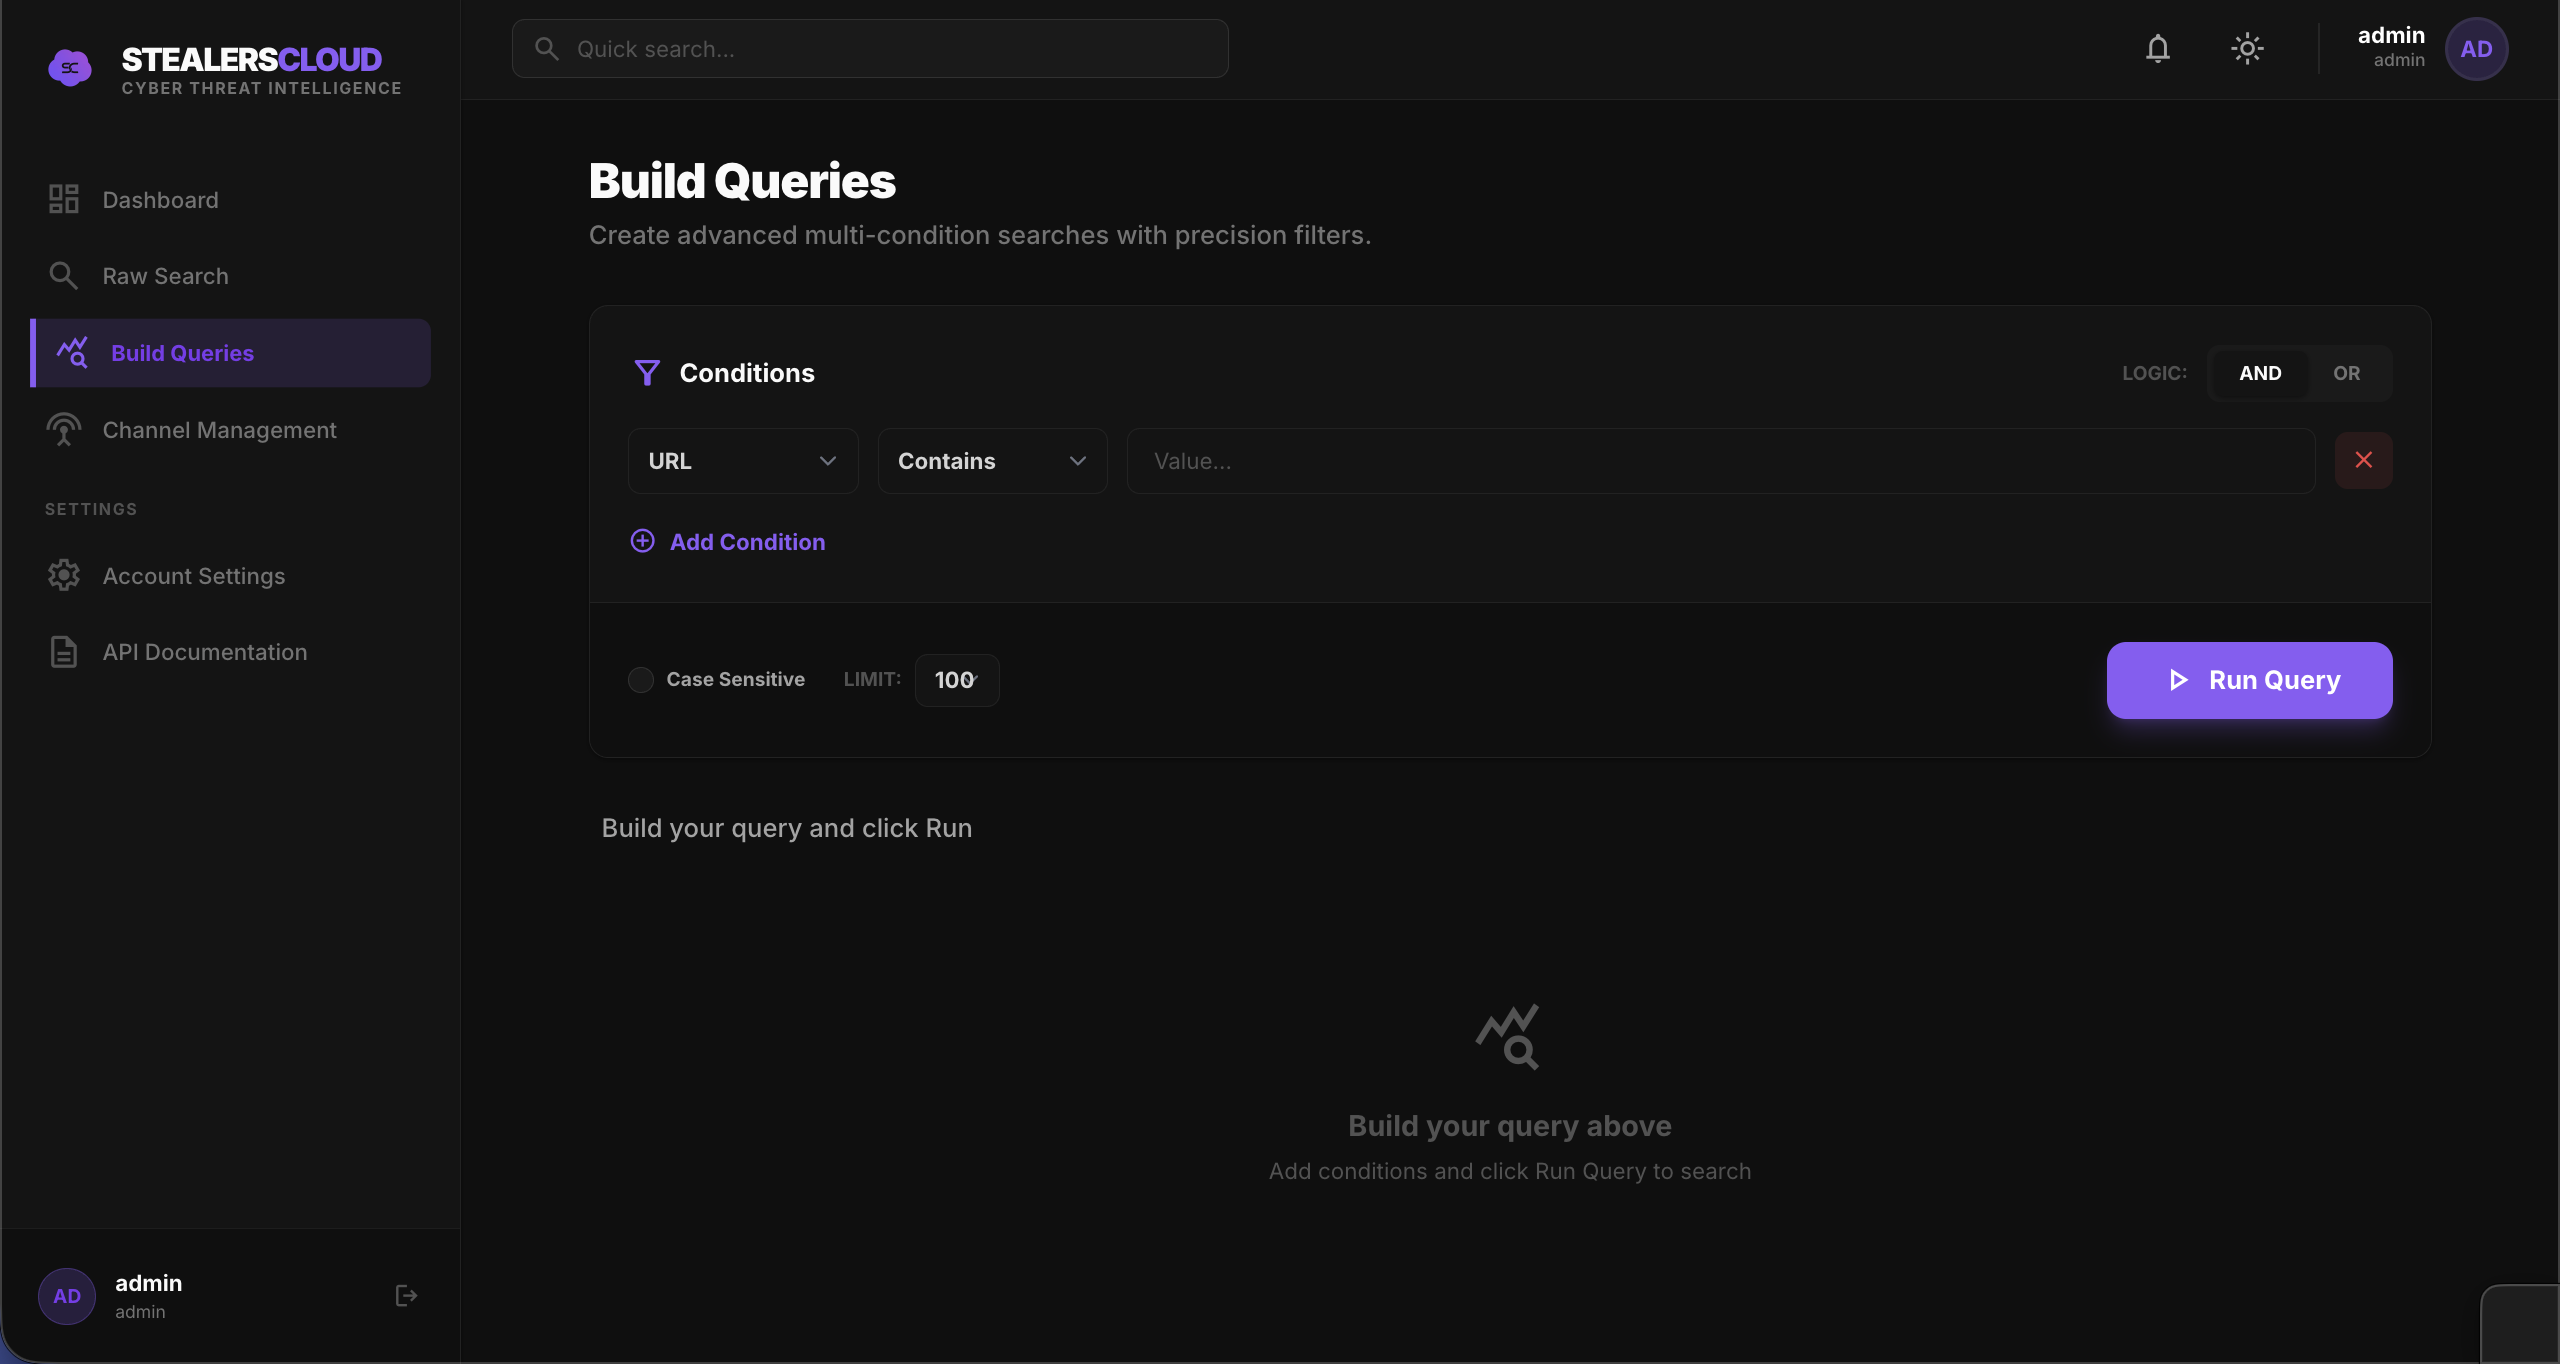The height and width of the screenshot is (1364, 2560).
Task: Click the Conditions filter funnel icon
Action: point(647,372)
